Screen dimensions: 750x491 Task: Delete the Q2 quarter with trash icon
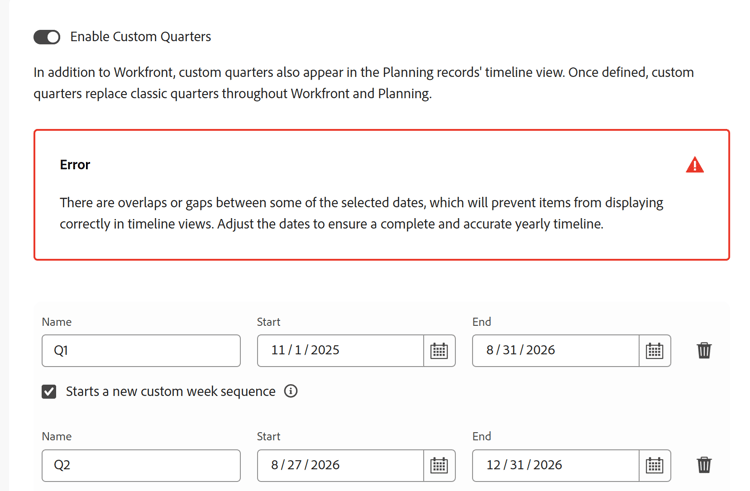click(x=704, y=465)
